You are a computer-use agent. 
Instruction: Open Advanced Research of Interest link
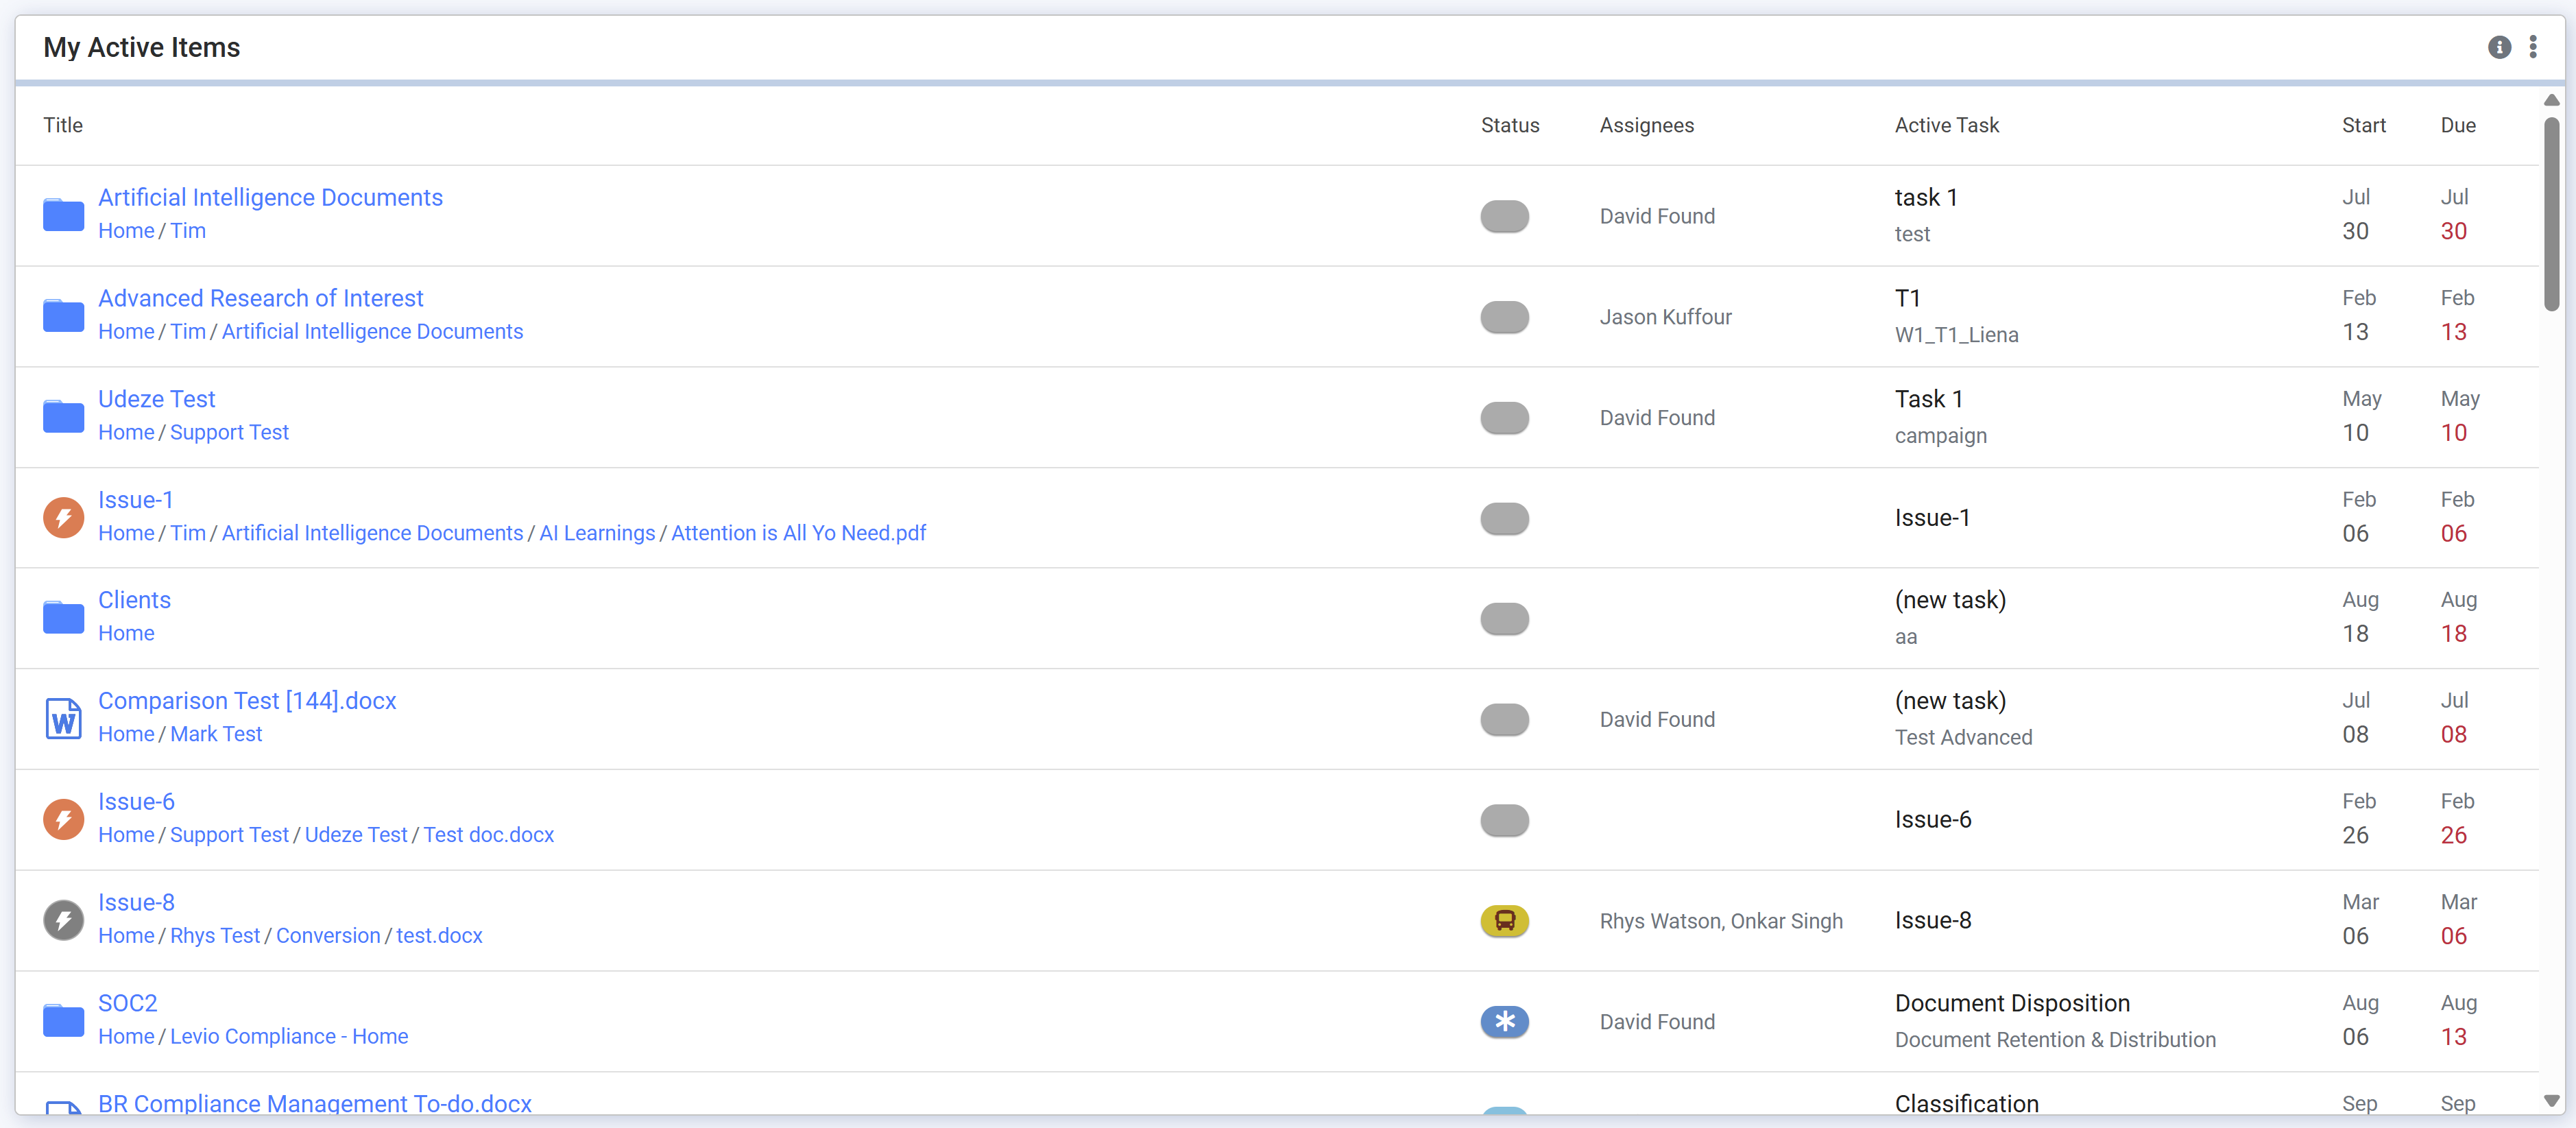pos(260,298)
